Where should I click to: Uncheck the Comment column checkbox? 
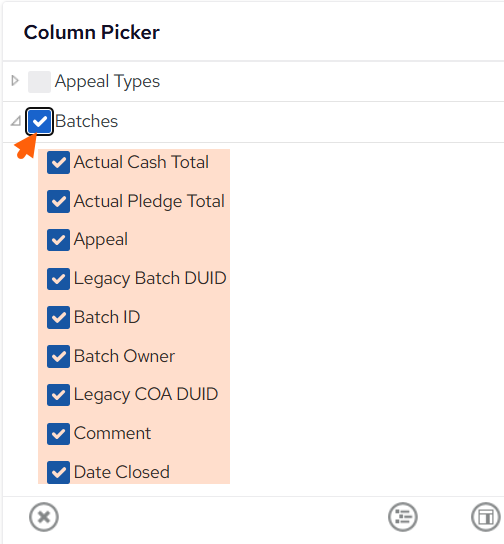58,434
